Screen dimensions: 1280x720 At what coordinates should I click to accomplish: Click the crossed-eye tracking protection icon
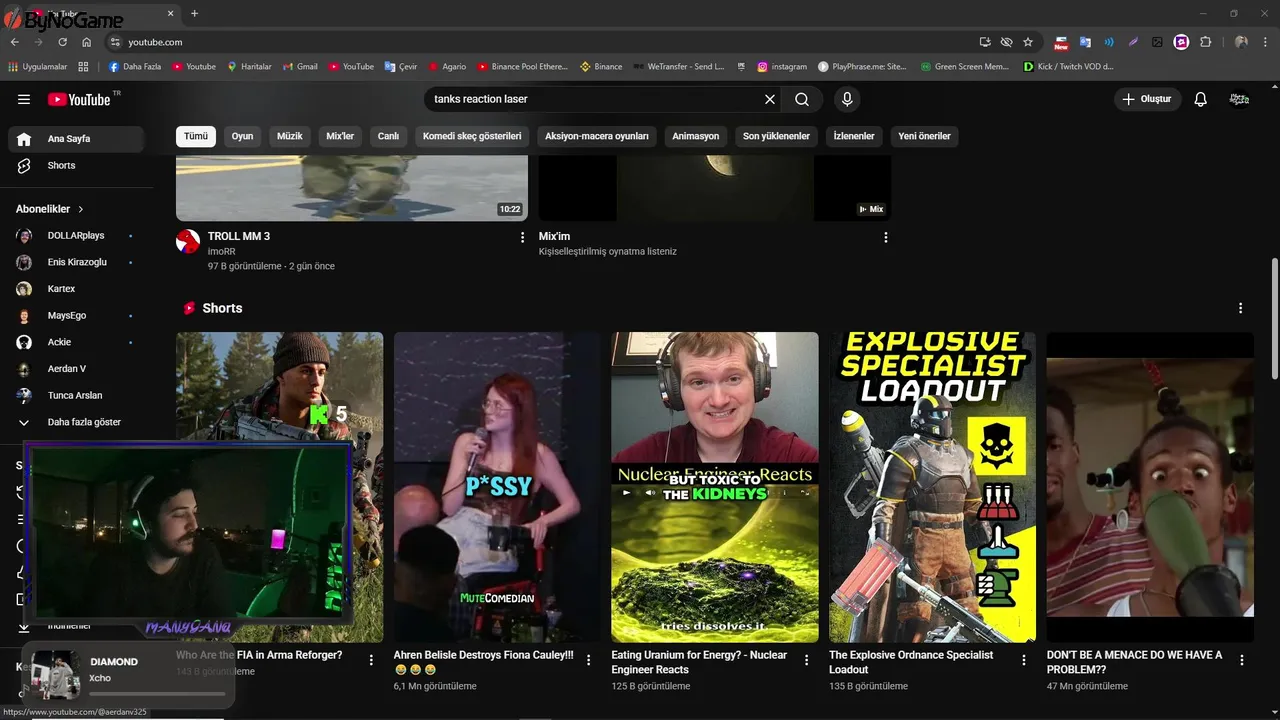[x=1006, y=42]
